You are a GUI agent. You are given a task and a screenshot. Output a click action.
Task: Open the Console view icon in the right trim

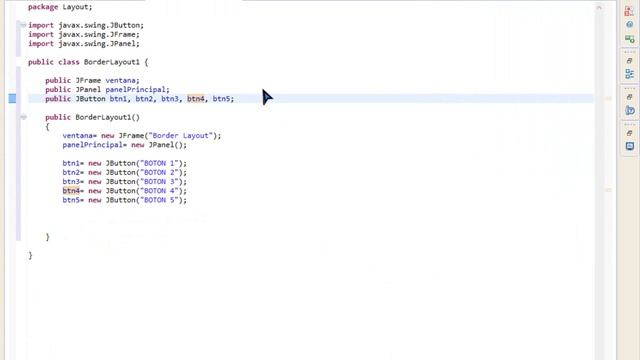coord(630,146)
